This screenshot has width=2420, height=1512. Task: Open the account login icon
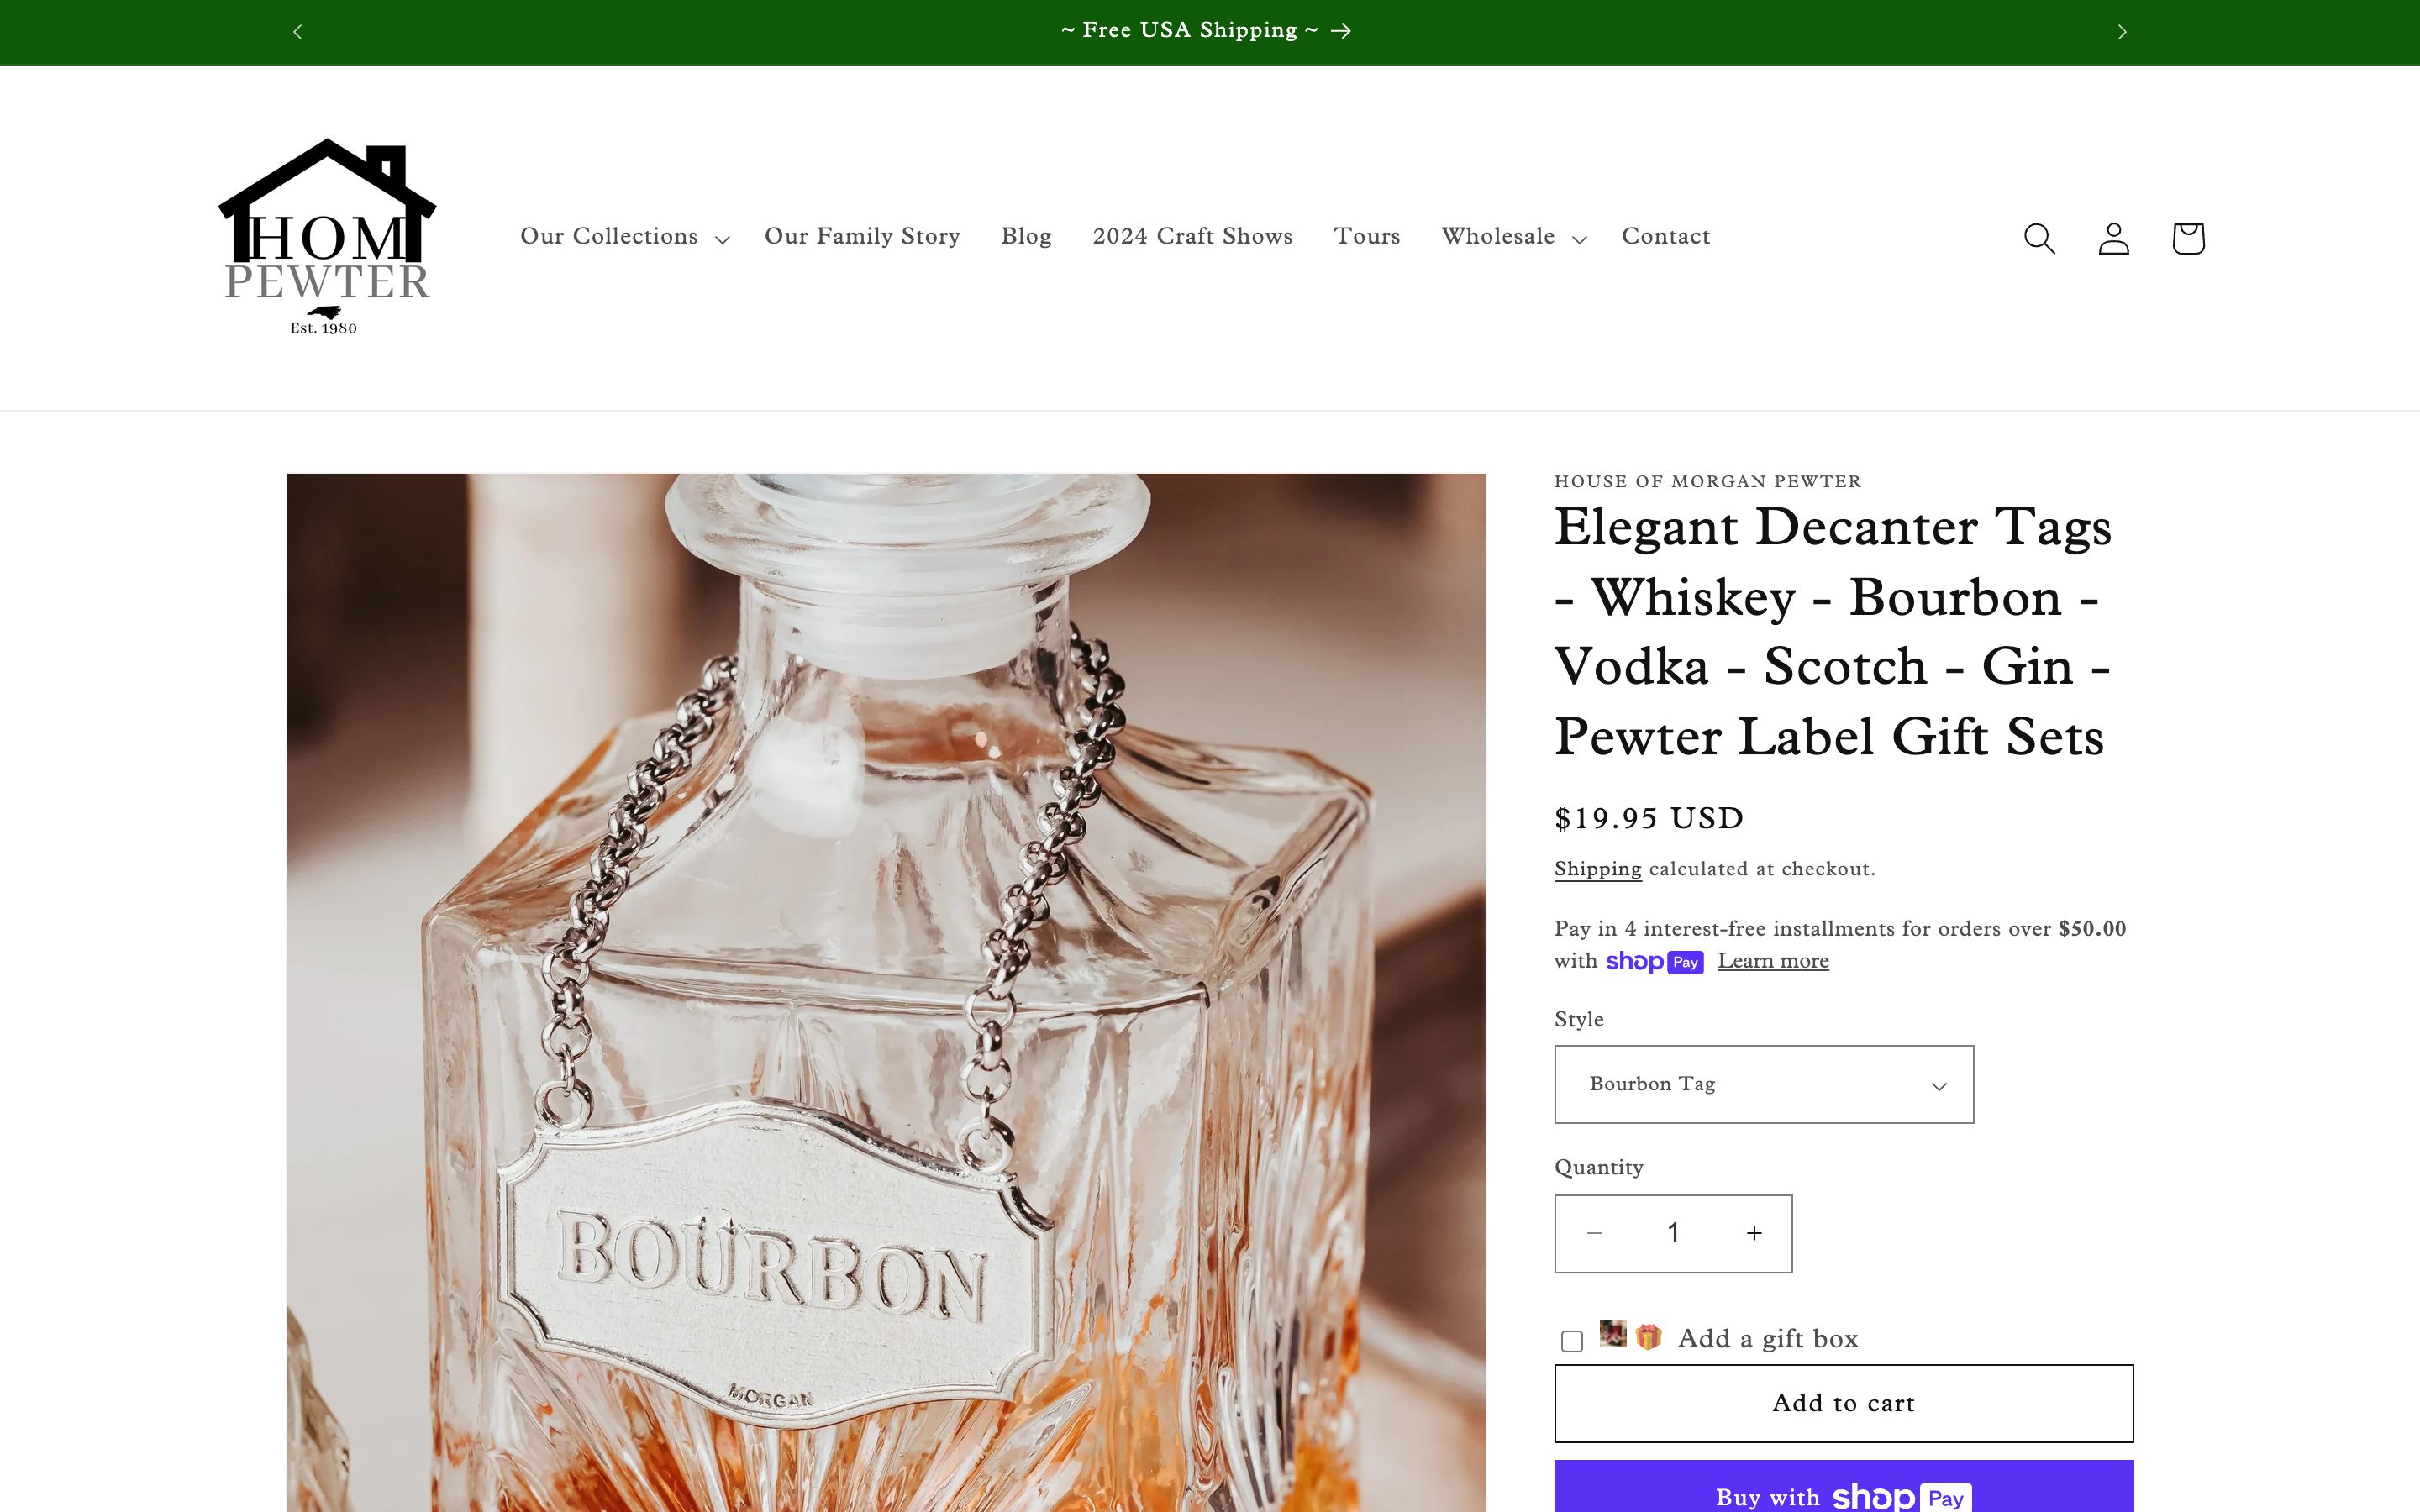(x=2113, y=238)
